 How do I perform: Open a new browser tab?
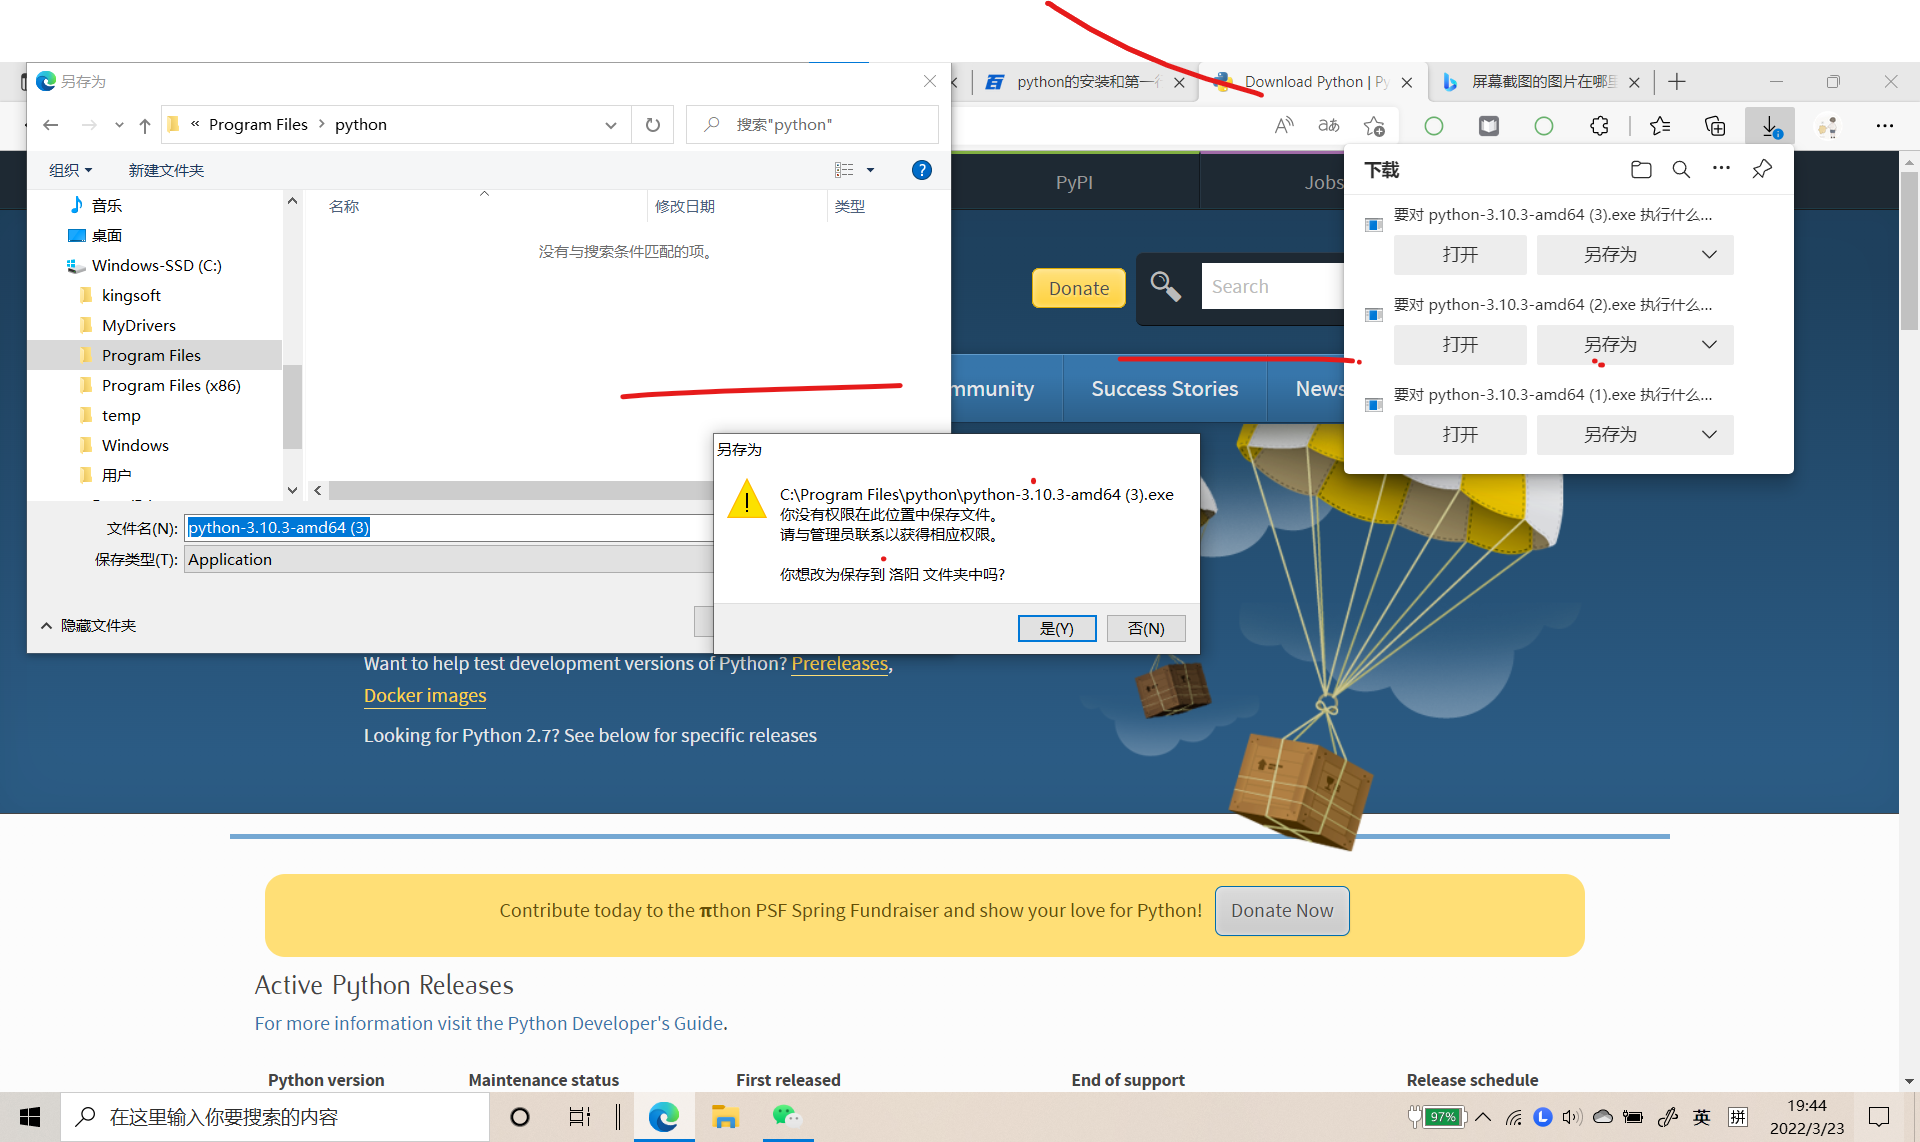point(1677,82)
